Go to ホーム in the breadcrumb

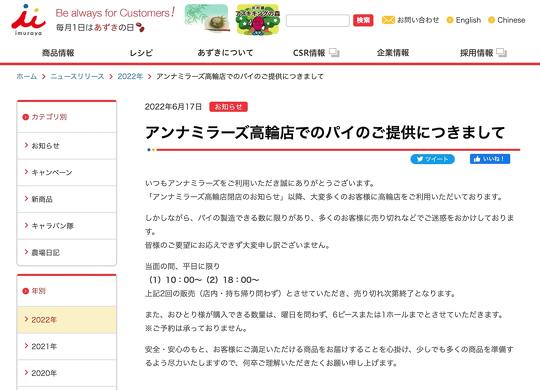tap(27, 76)
